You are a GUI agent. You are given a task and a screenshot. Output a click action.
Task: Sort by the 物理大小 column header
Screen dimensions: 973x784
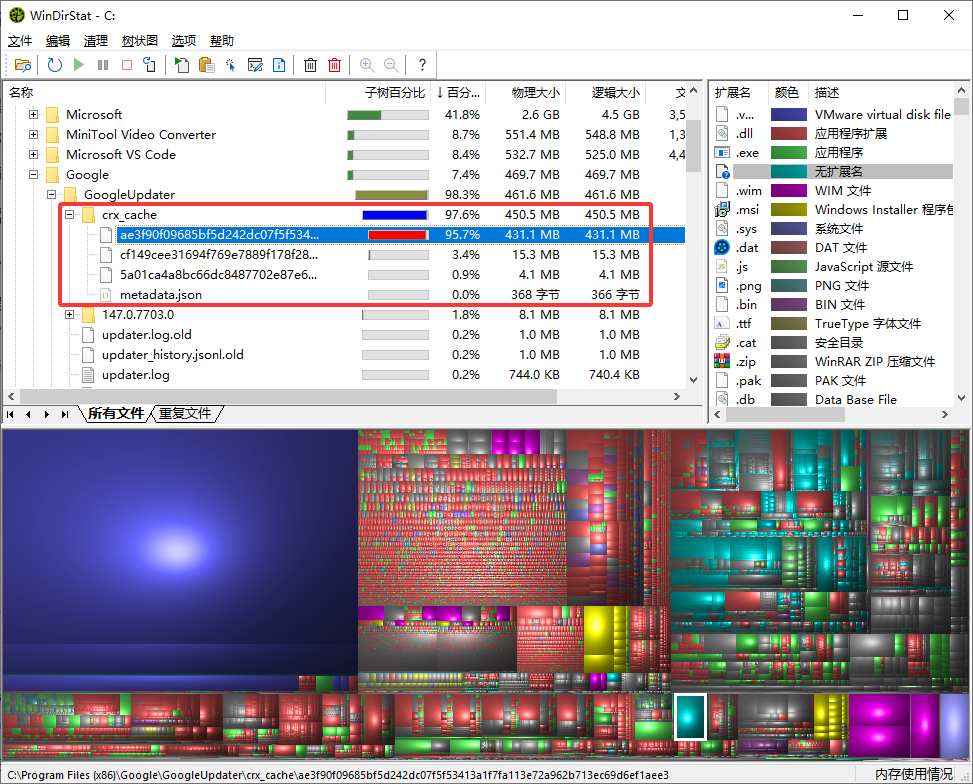tap(536, 93)
